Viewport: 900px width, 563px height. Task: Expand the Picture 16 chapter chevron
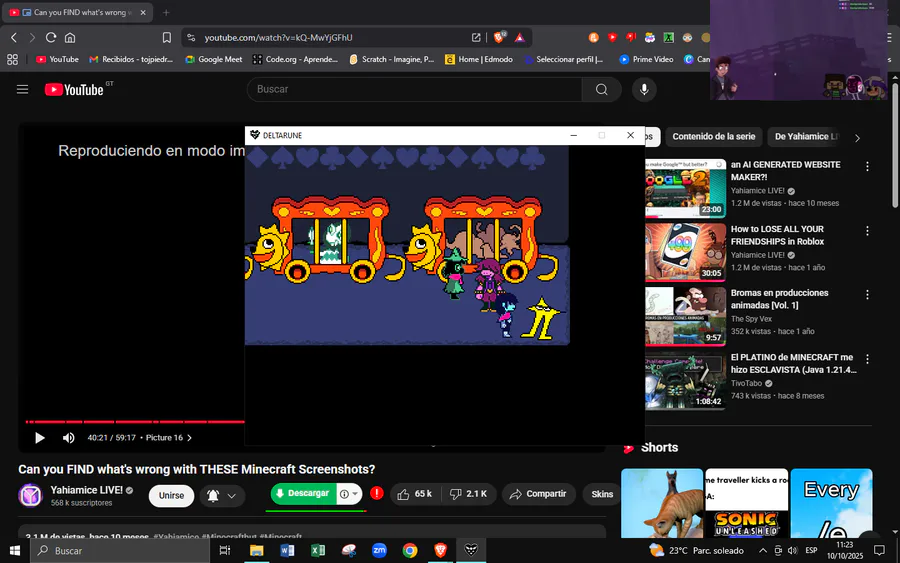tap(189, 438)
